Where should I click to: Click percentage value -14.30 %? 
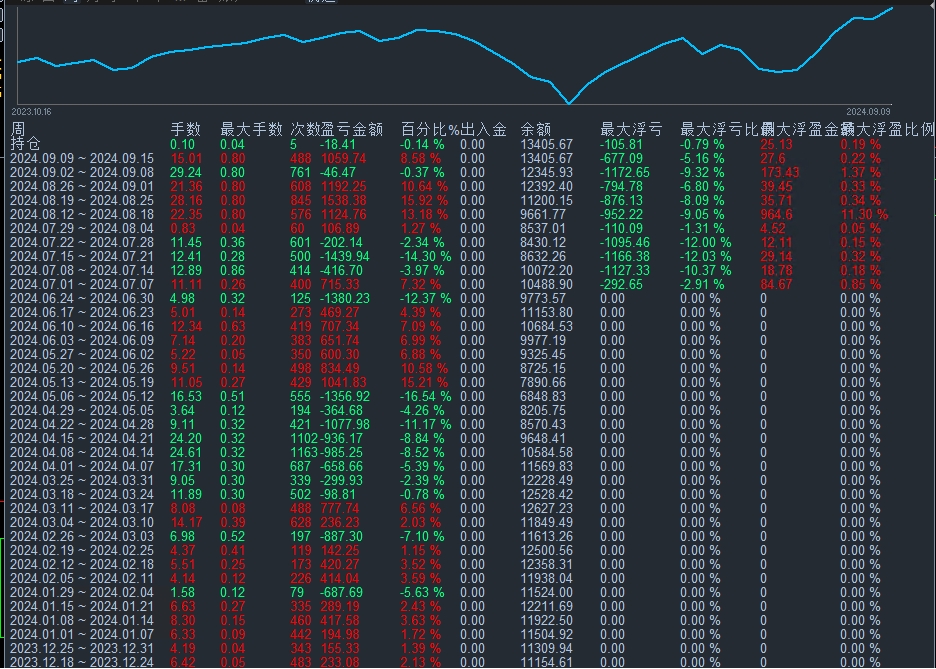pos(425,257)
